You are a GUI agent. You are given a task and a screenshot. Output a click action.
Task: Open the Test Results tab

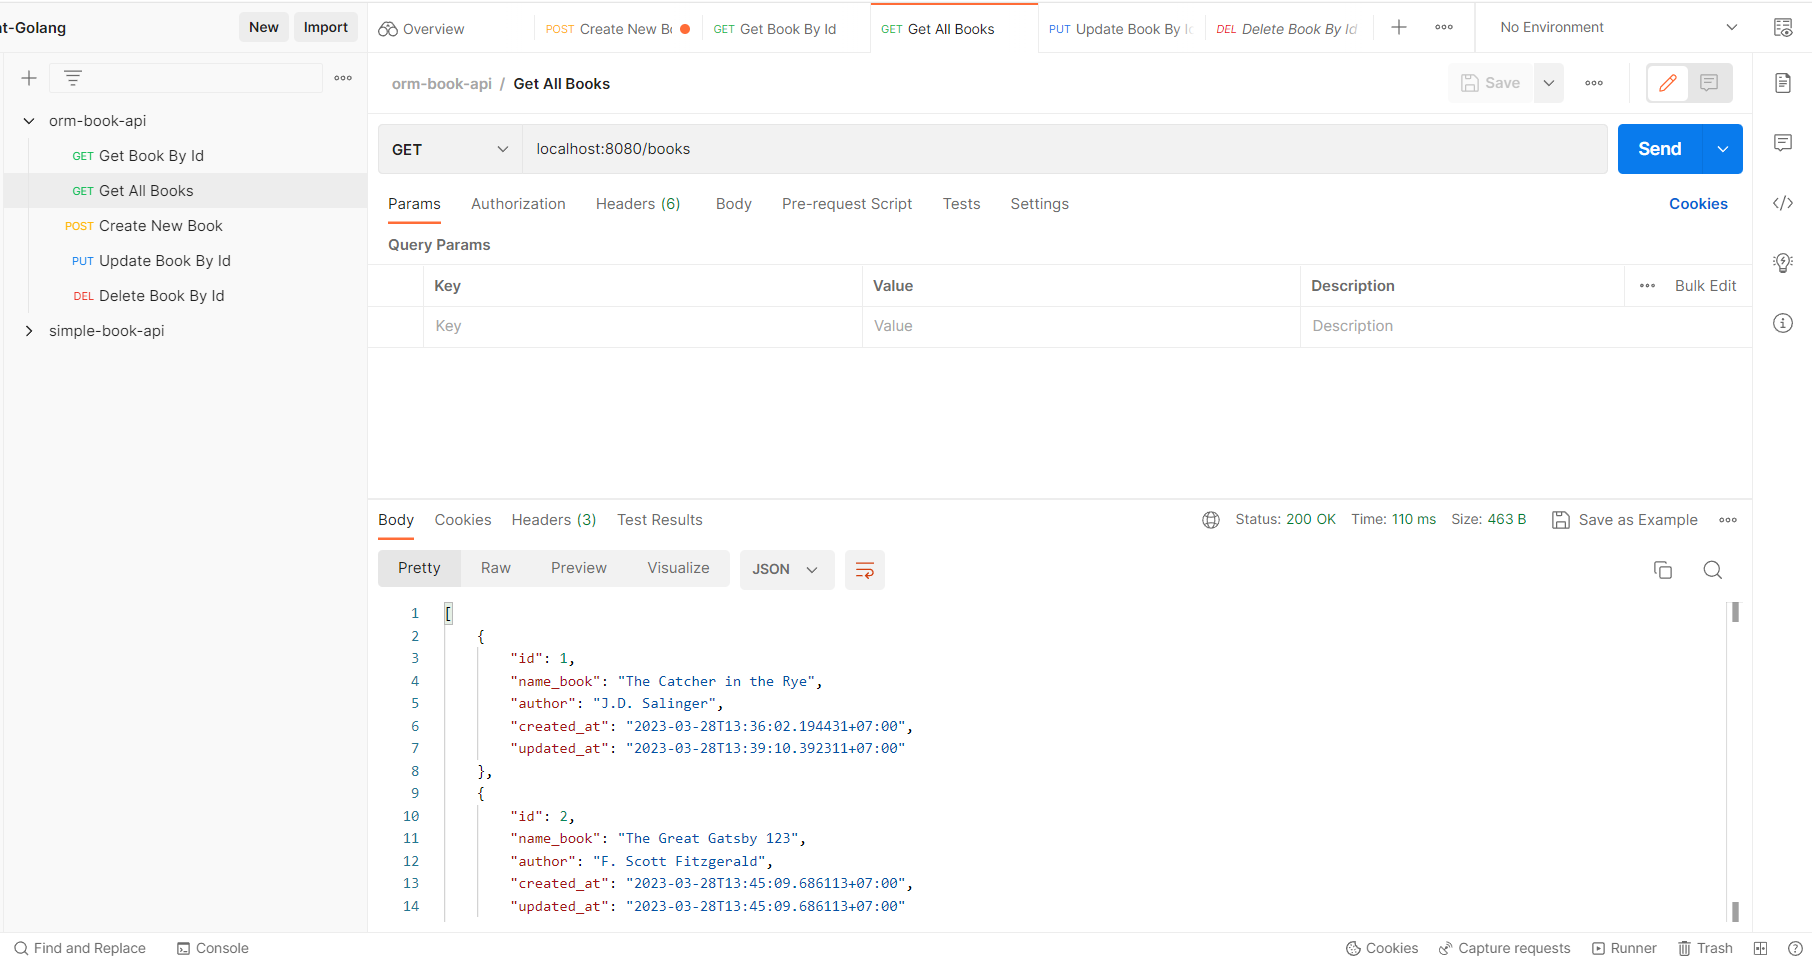(660, 520)
